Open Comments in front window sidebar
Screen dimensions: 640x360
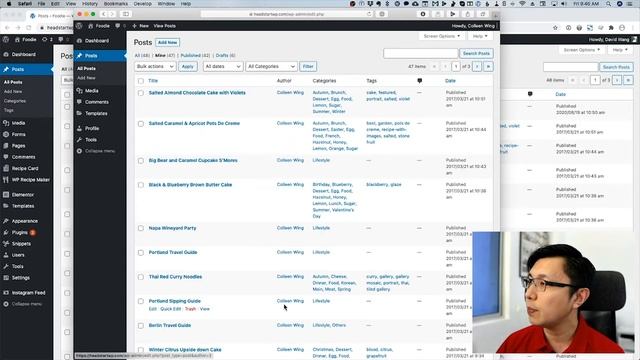(x=96, y=102)
